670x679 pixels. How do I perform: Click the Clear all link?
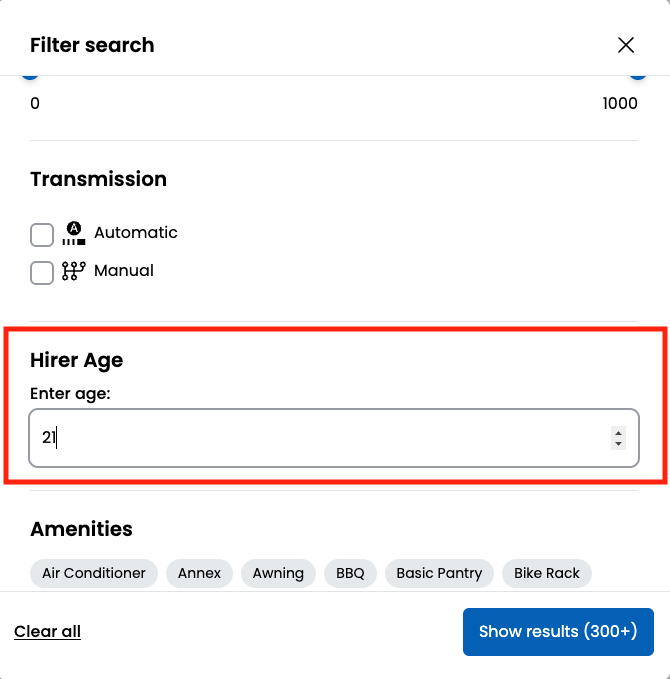pos(47,631)
